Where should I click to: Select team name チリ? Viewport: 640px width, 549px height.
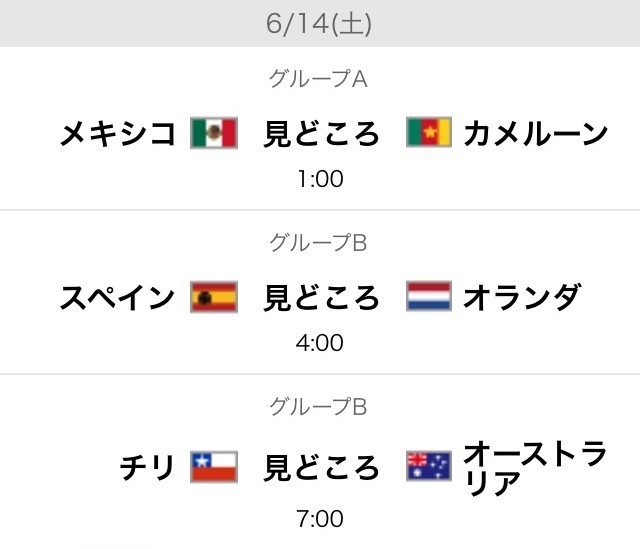coord(148,467)
